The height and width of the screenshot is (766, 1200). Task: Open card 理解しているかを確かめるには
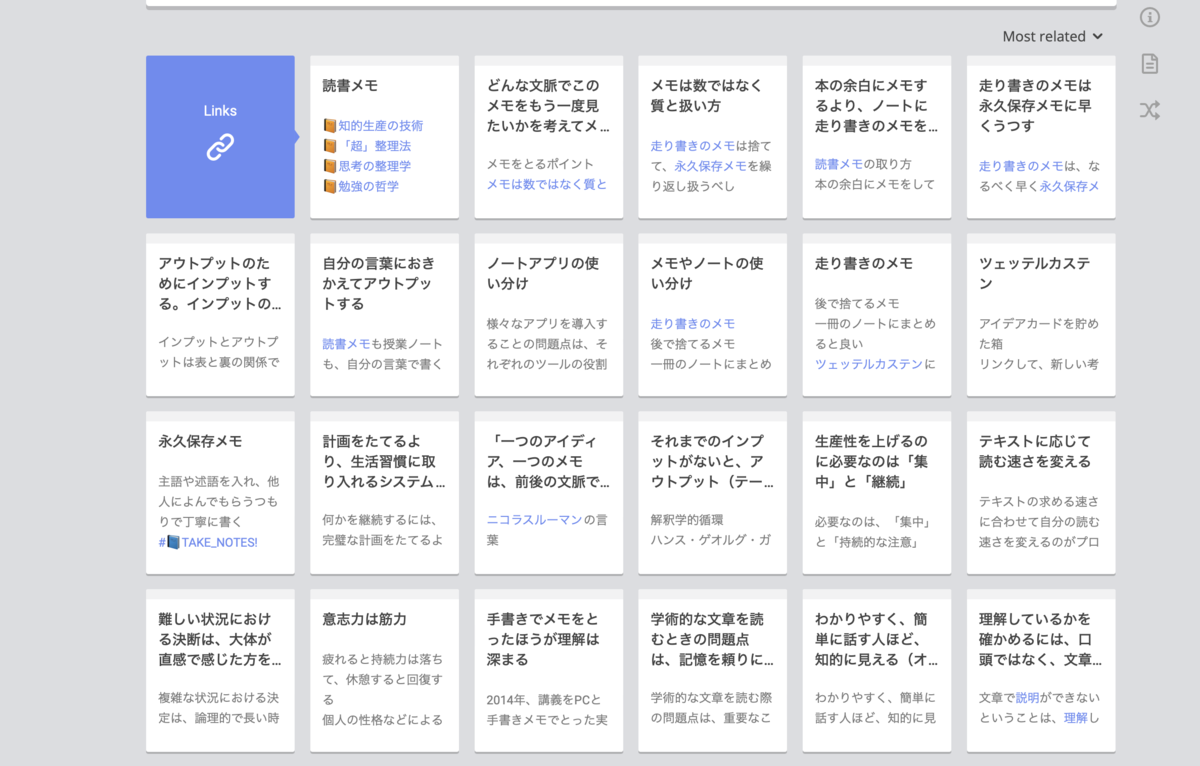pyautogui.click(x=1041, y=671)
